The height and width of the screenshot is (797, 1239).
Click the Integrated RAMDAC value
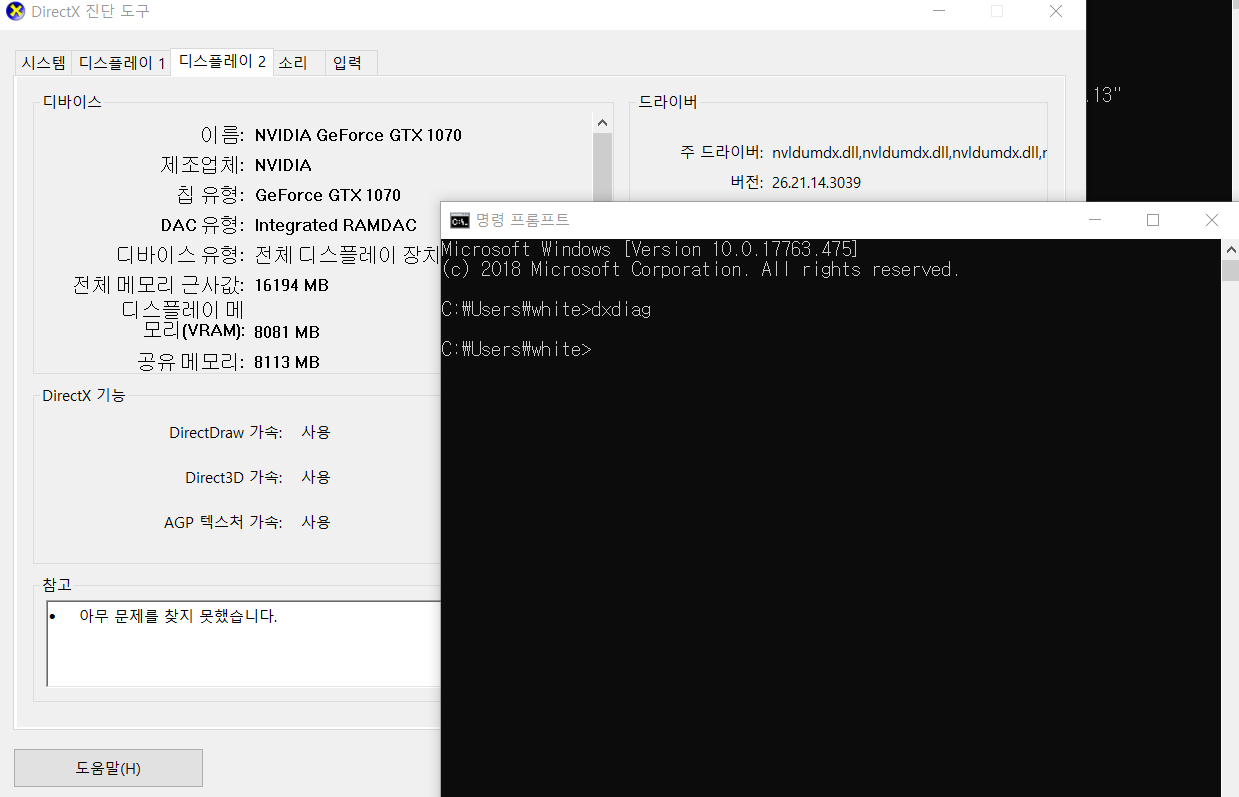pos(336,225)
